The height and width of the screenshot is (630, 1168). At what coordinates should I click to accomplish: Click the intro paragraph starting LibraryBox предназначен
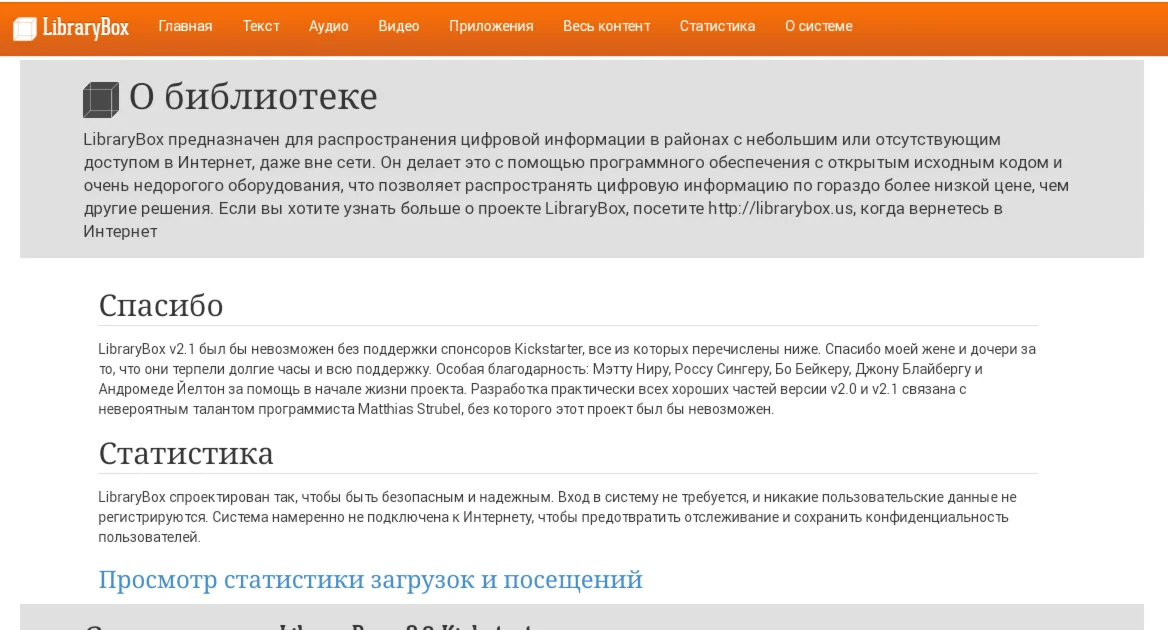coord(576,185)
